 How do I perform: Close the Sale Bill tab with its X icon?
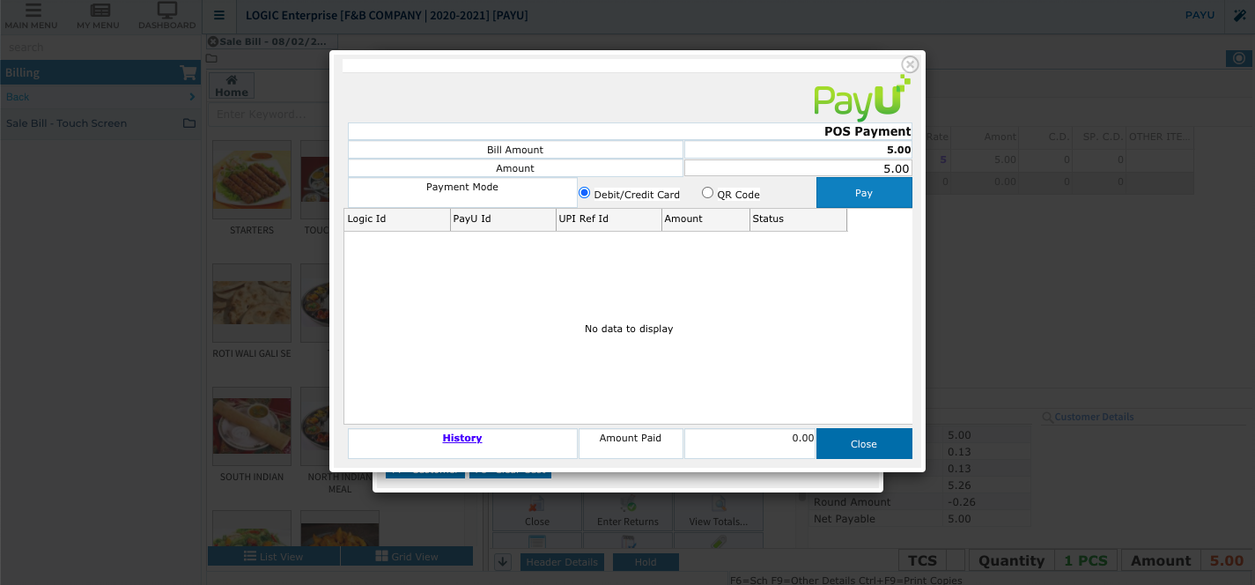[212, 41]
